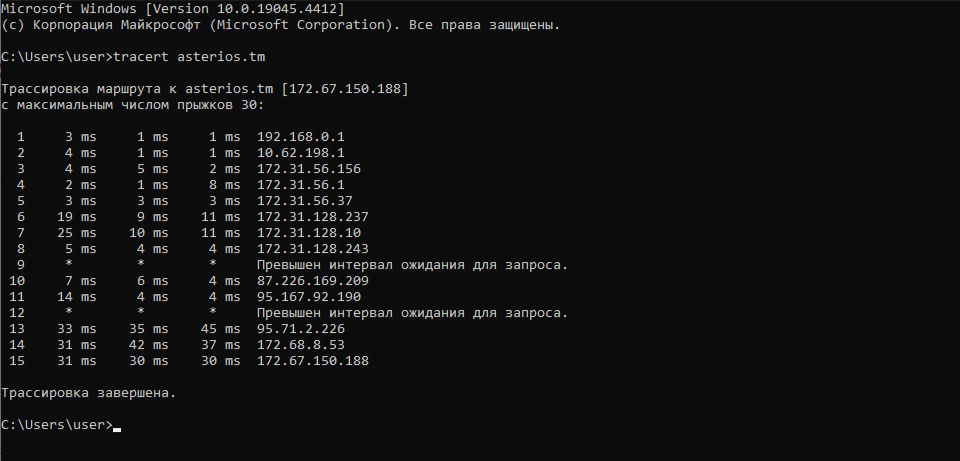Click the timeout message on hop 12
Screen dimensions: 960x461
(413, 313)
